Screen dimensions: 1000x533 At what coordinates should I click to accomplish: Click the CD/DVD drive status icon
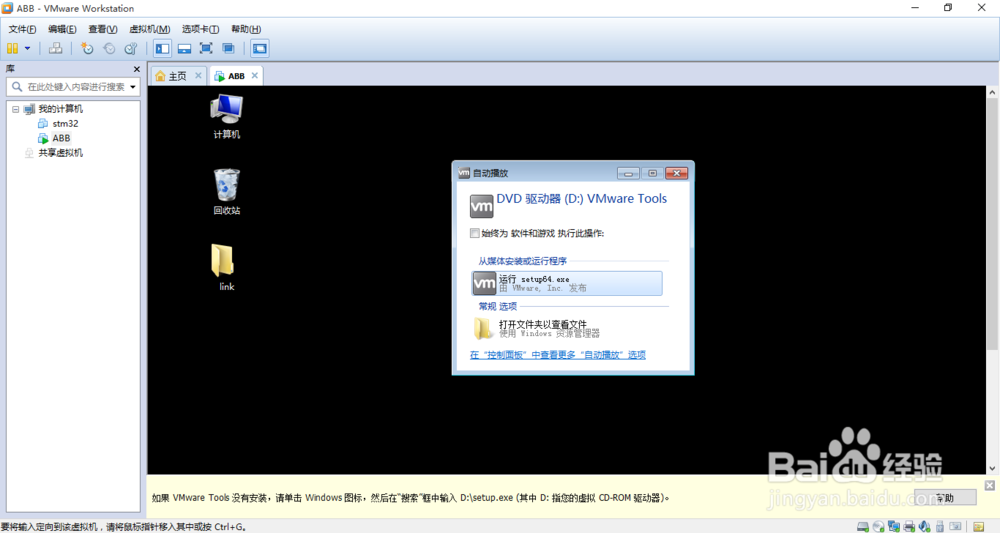[879, 527]
